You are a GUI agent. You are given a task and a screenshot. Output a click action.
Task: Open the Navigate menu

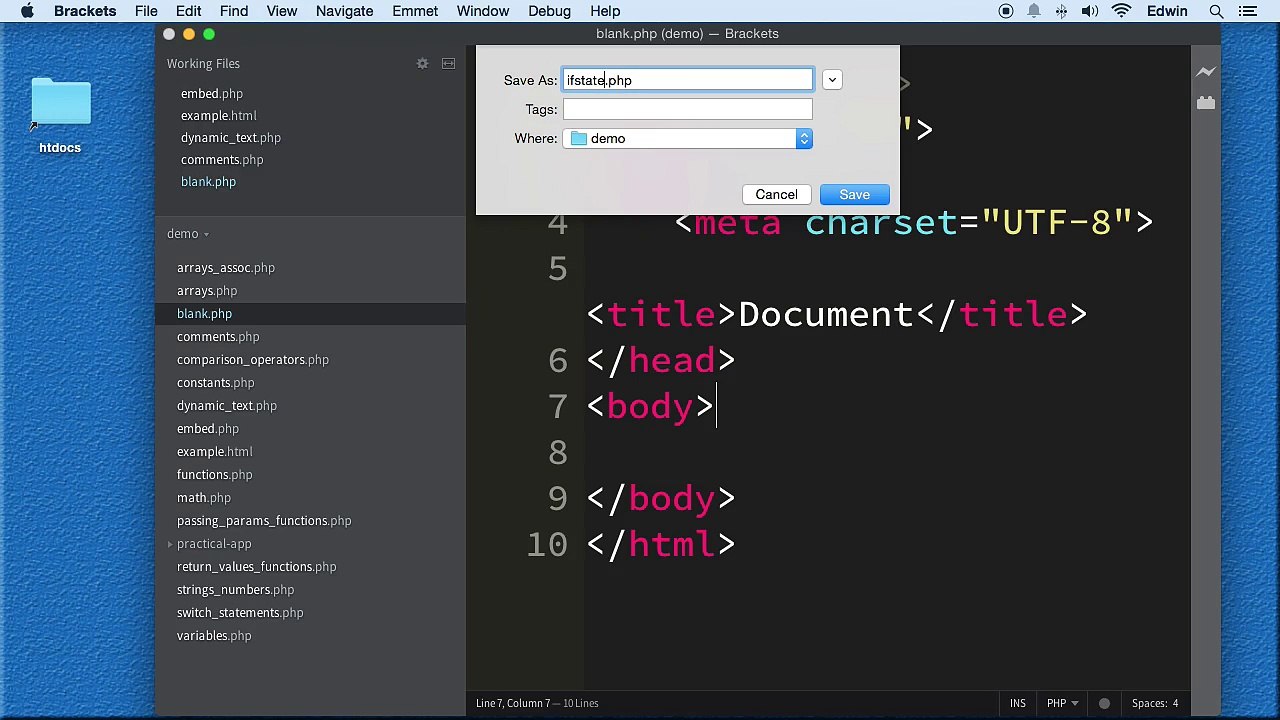pyautogui.click(x=344, y=11)
